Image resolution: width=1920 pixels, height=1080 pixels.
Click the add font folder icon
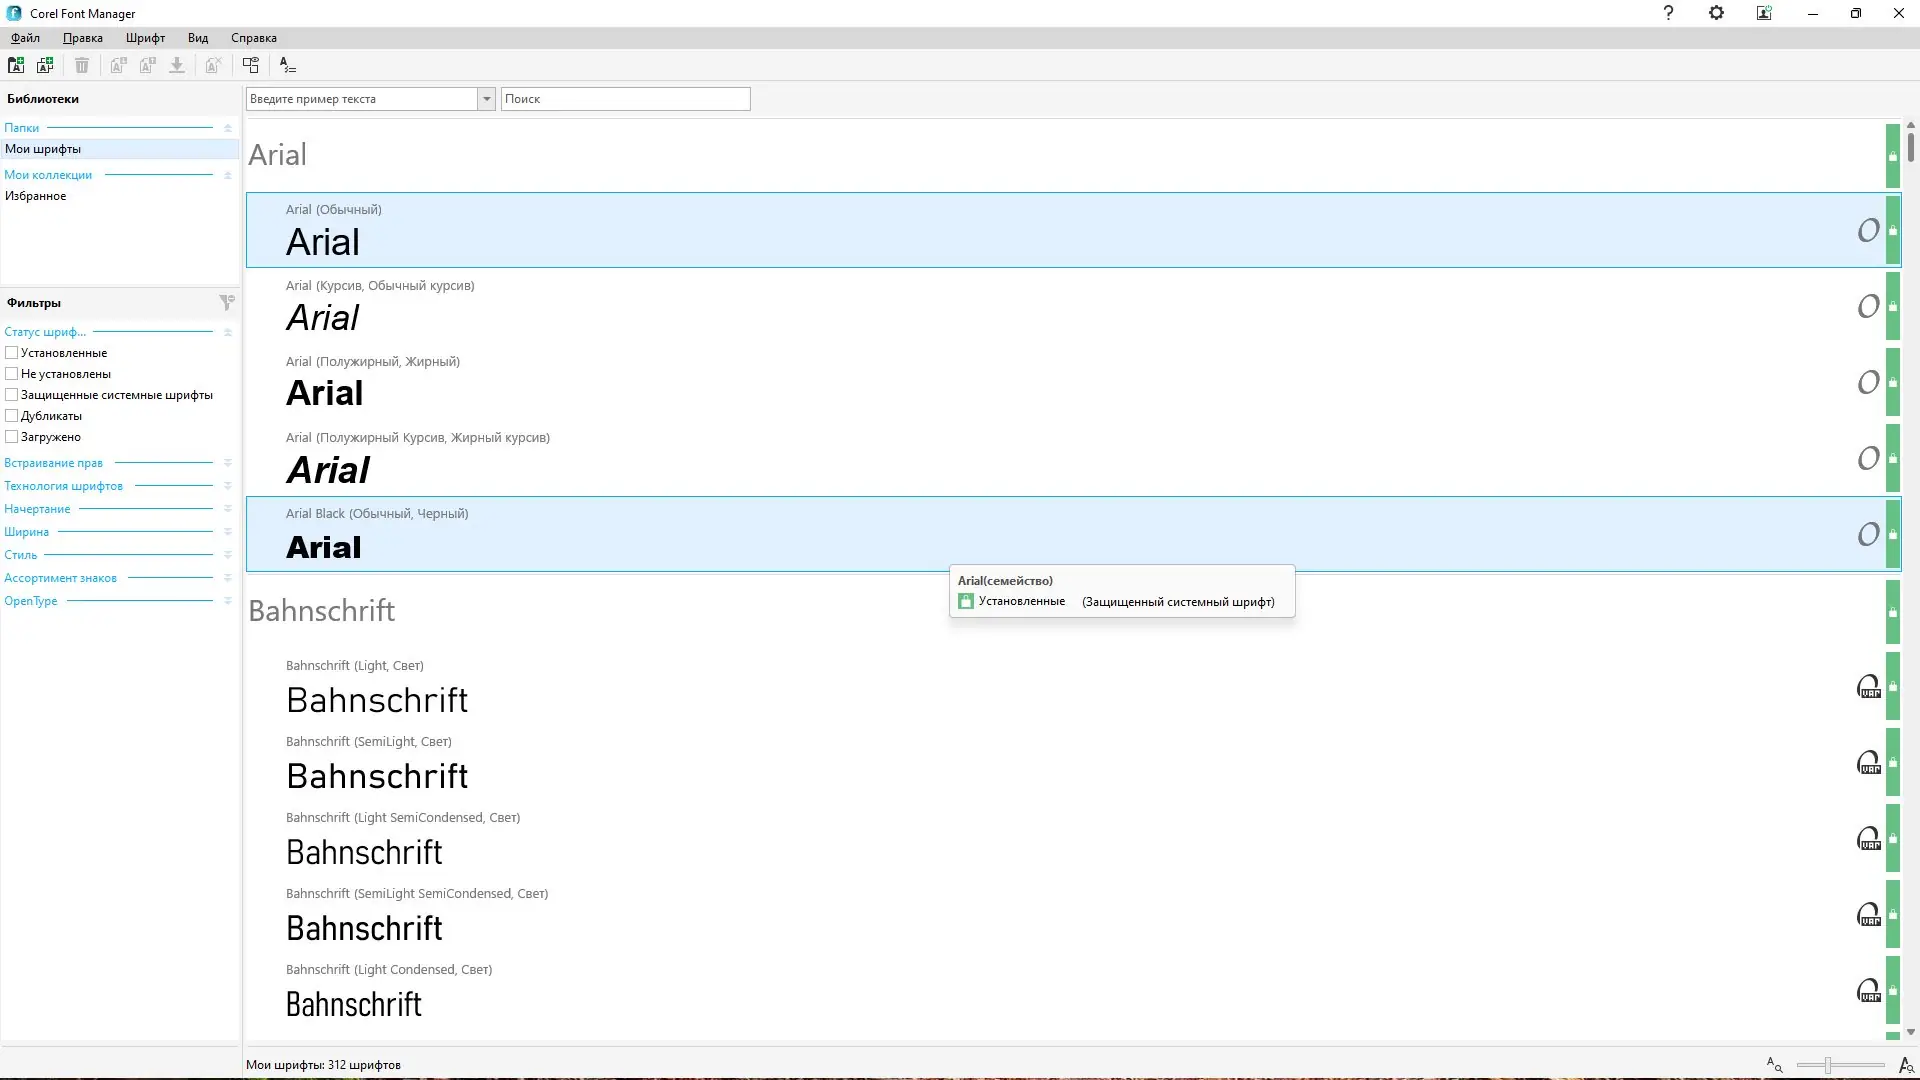pyautogui.click(x=16, y=65)
